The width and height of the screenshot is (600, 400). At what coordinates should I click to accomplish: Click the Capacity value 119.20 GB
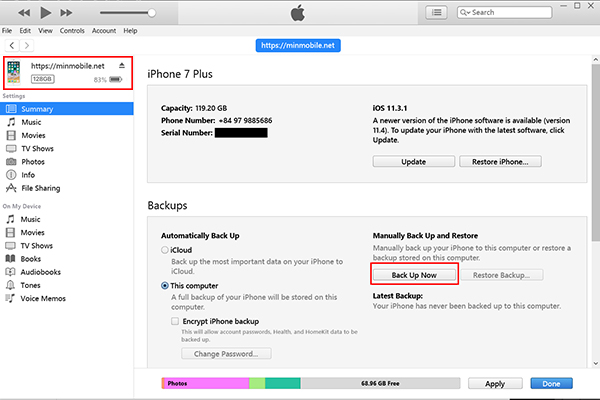coord(211,108)
